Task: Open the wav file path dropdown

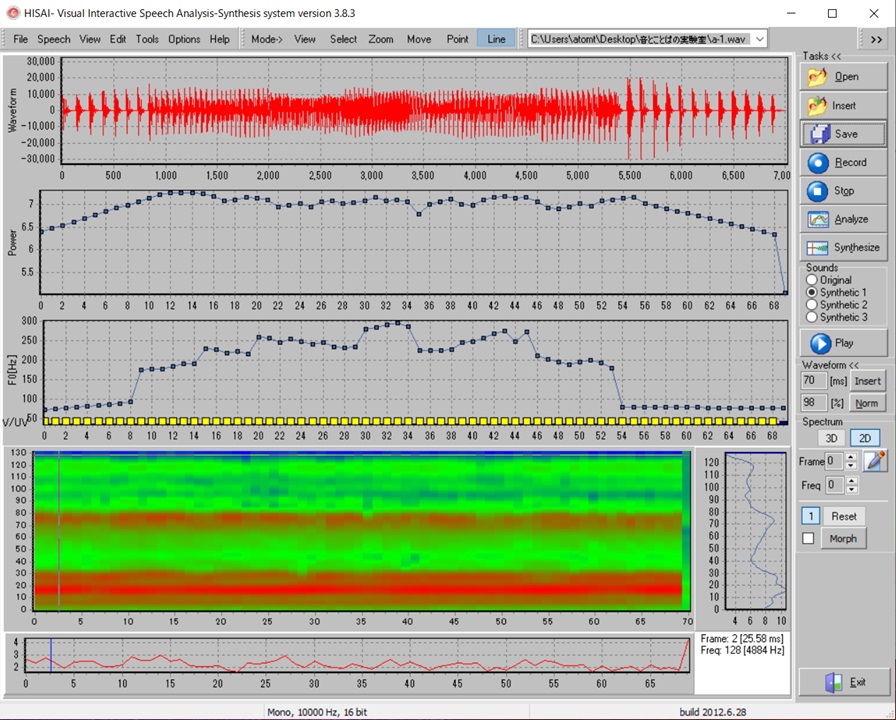Action: 759,39
